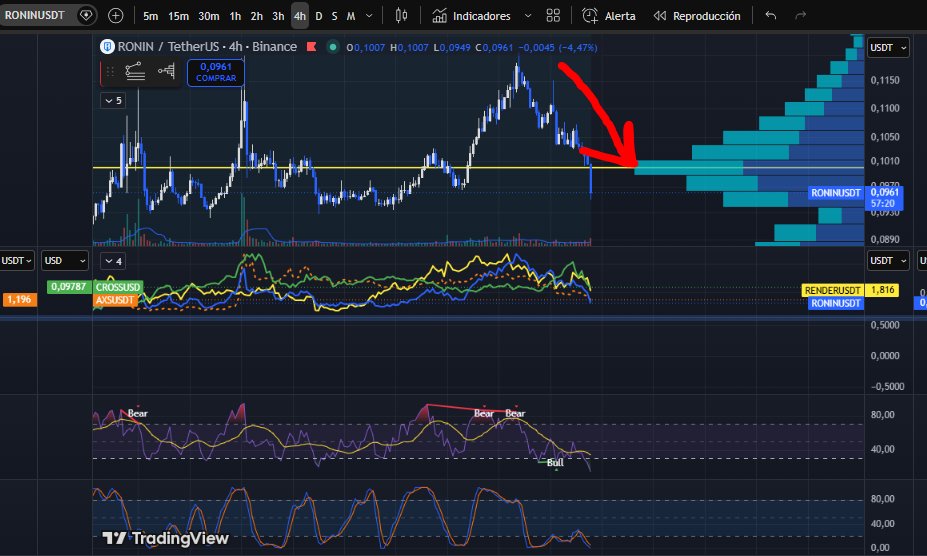This screenshot has width=927, height=556.
Task: Click the yellow horizontal price line
Action: pyautogui.click(x=364, y=167)
